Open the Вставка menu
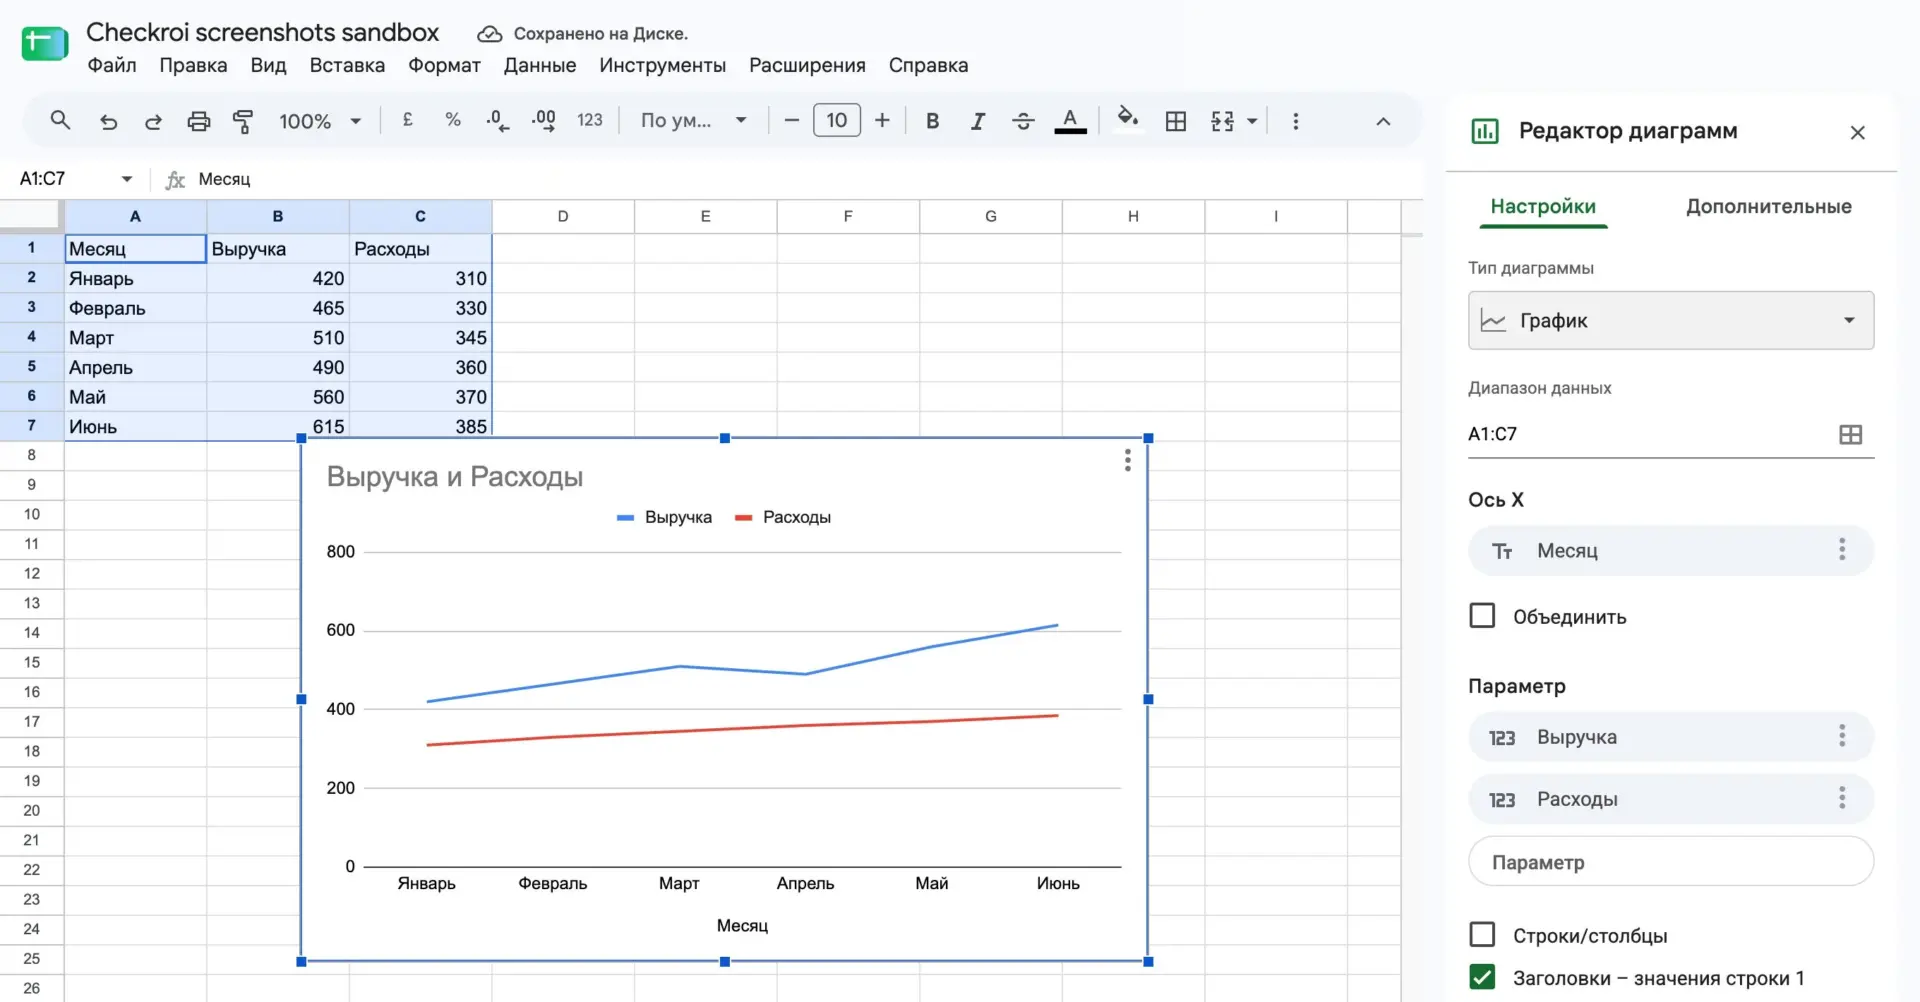The height and width of the screenshot is (1002, 1920). pyautogui.click(x=347, y=65)
